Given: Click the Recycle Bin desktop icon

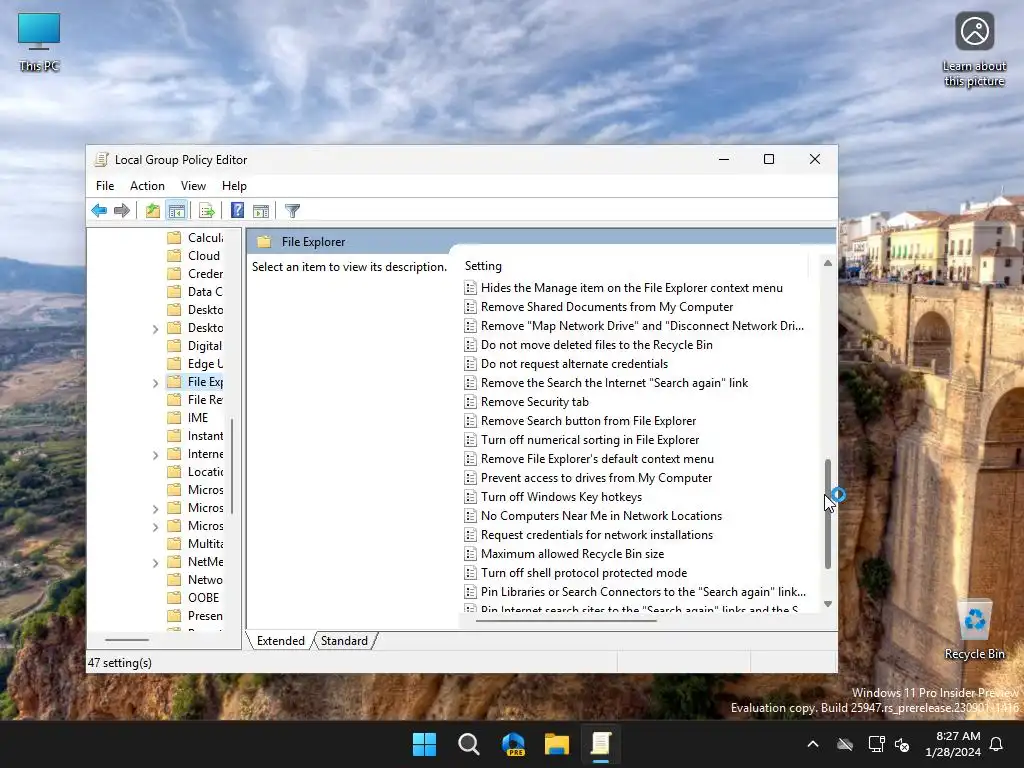Looking at the screenshot, I should click(x=974, y=630).
